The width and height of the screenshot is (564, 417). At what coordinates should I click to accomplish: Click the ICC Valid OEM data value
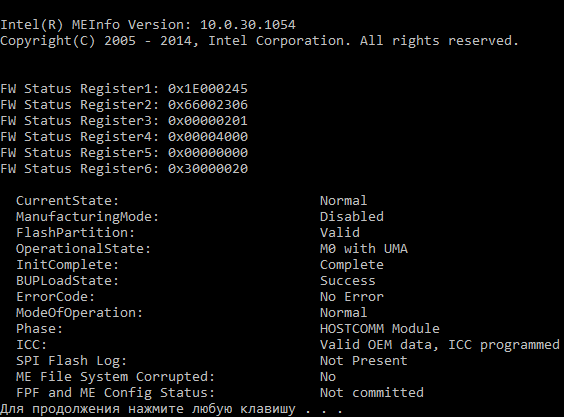440,345
